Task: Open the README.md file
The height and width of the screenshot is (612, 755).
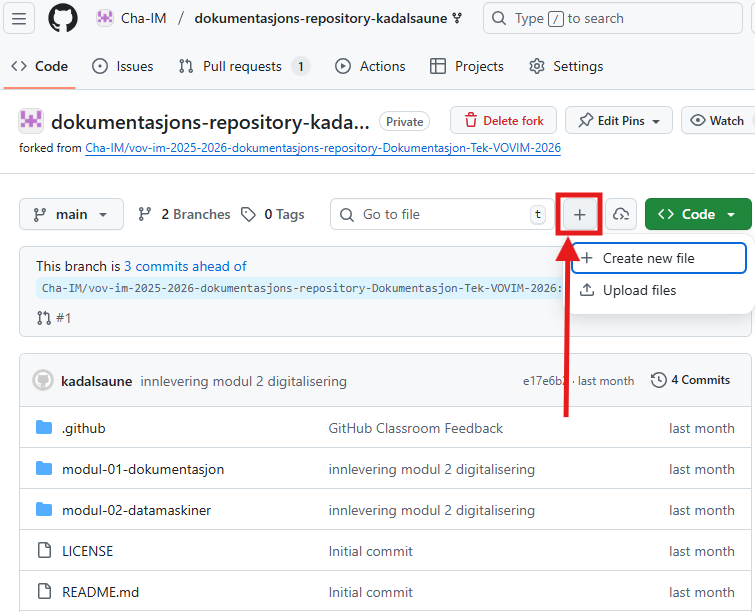Action: pyautogui.click(x=100, y=592)
